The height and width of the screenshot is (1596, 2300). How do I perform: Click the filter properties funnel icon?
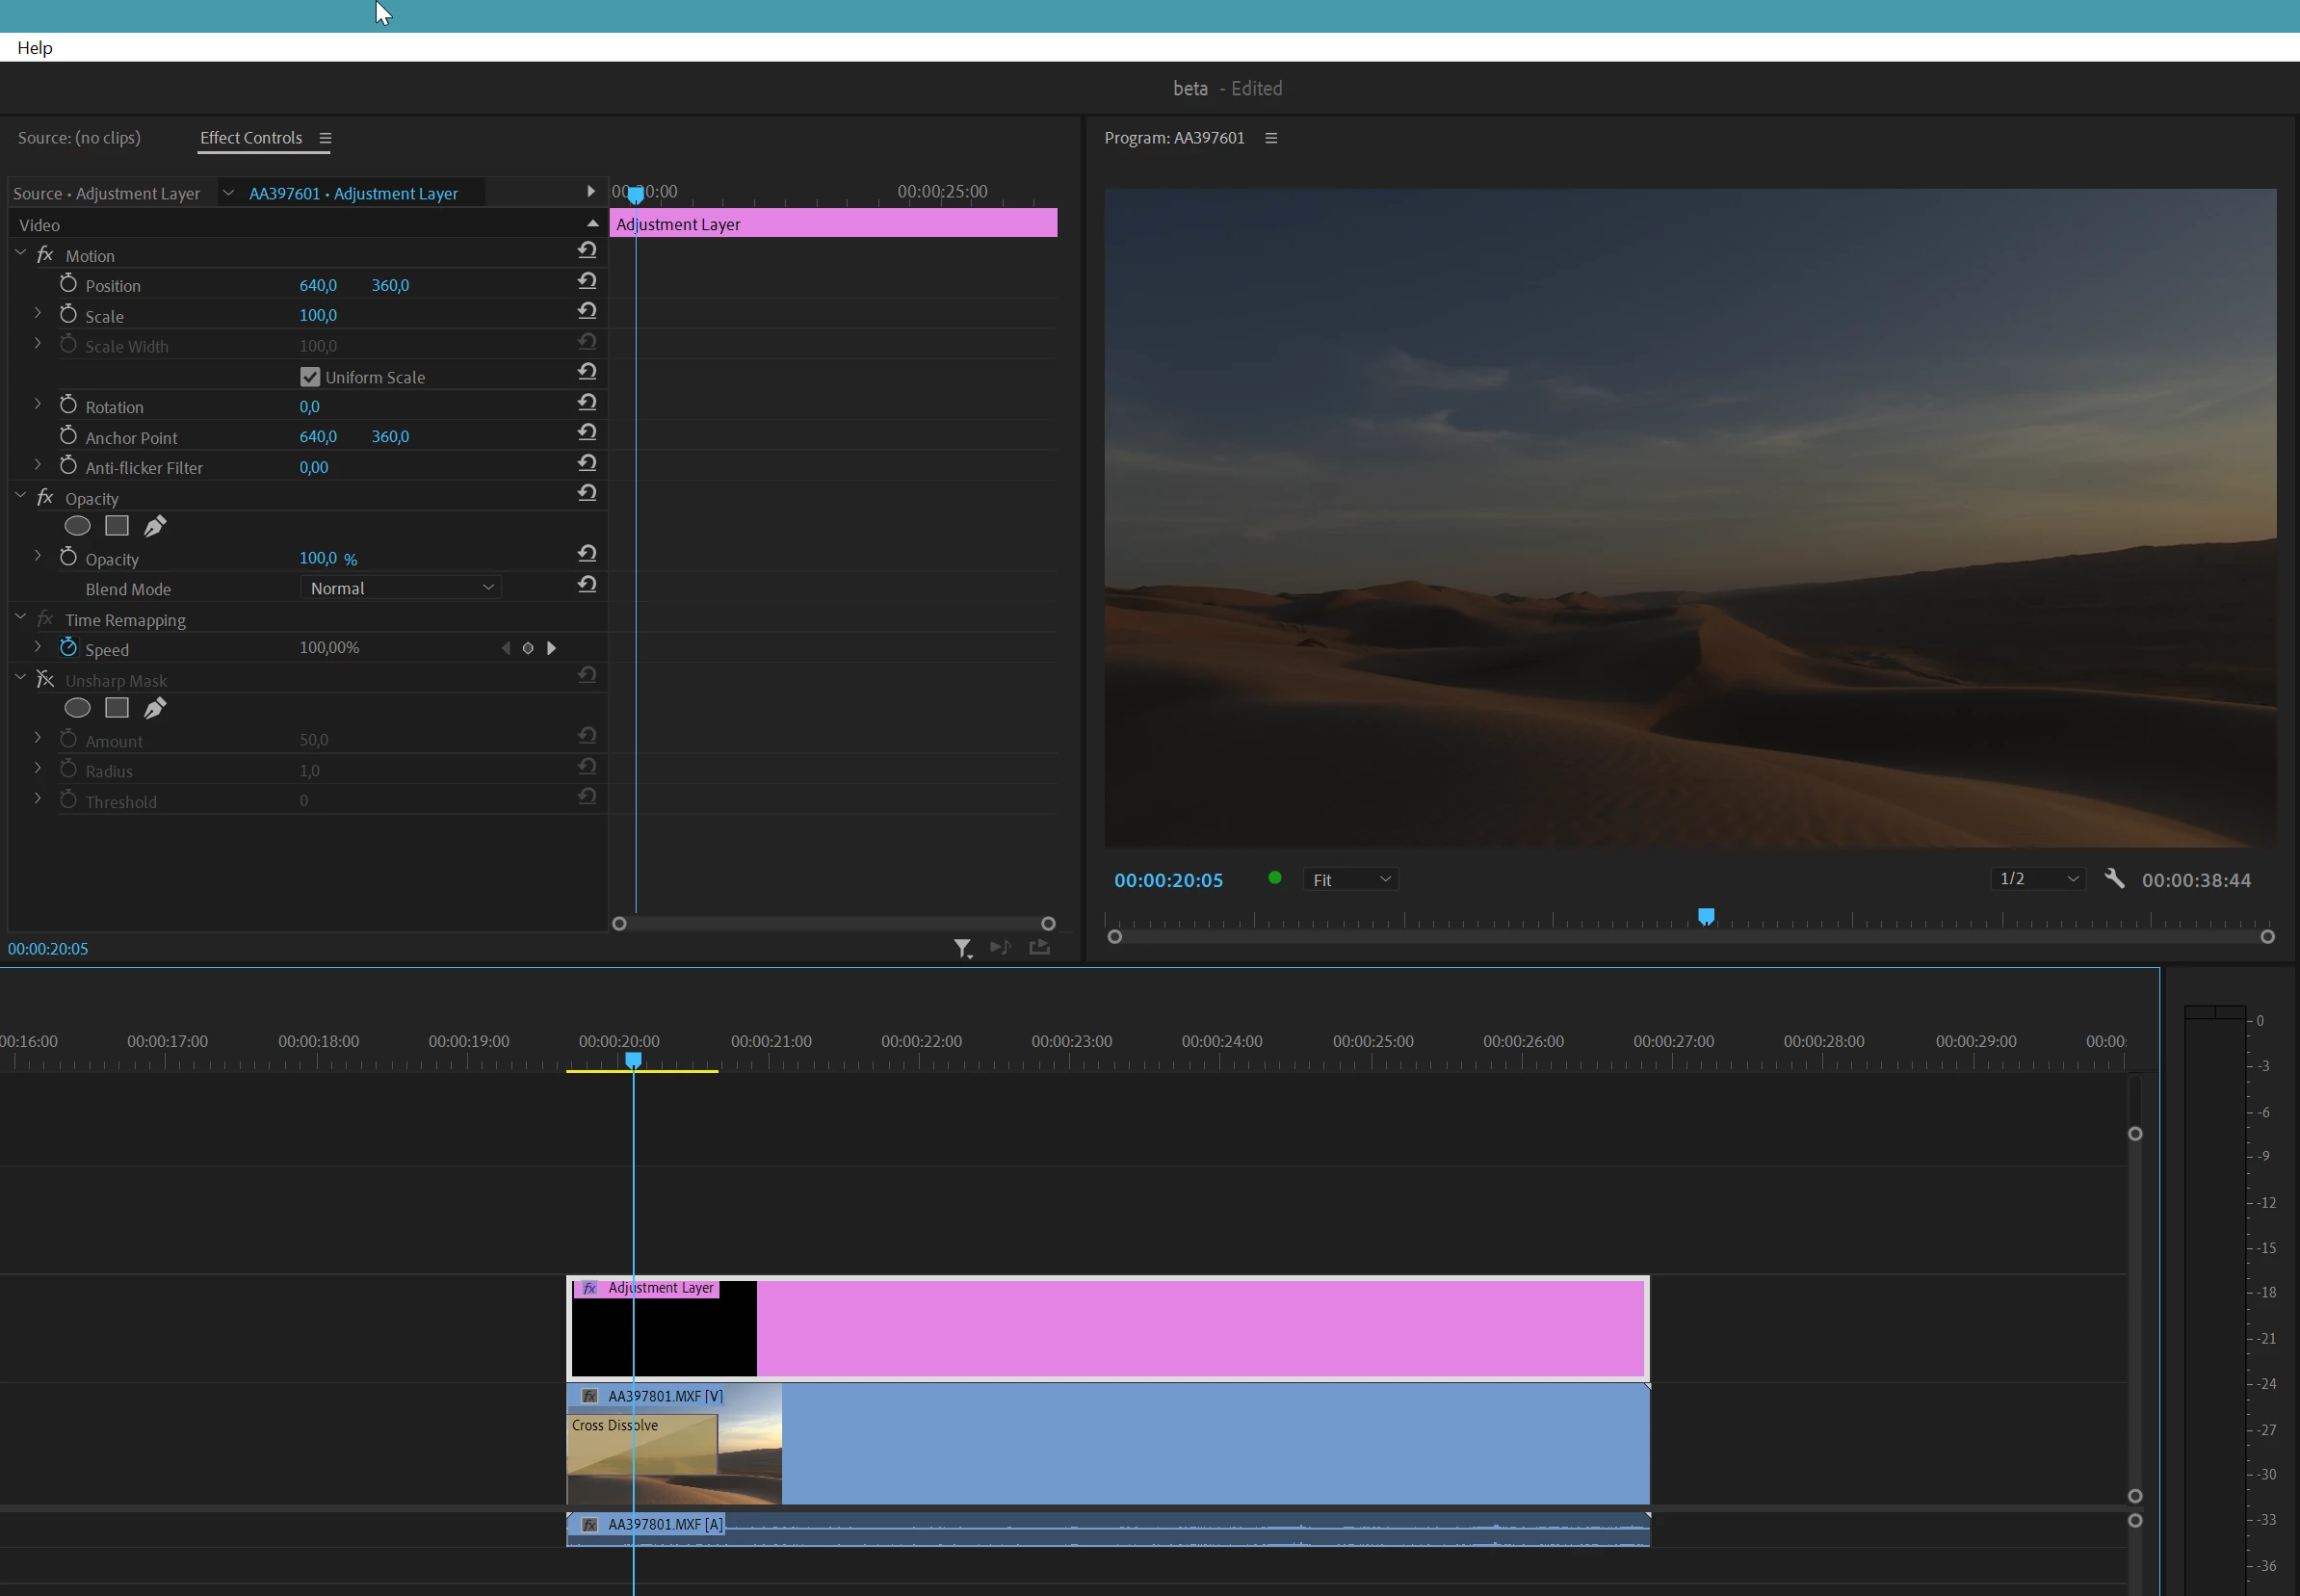[x=962, y=948]
